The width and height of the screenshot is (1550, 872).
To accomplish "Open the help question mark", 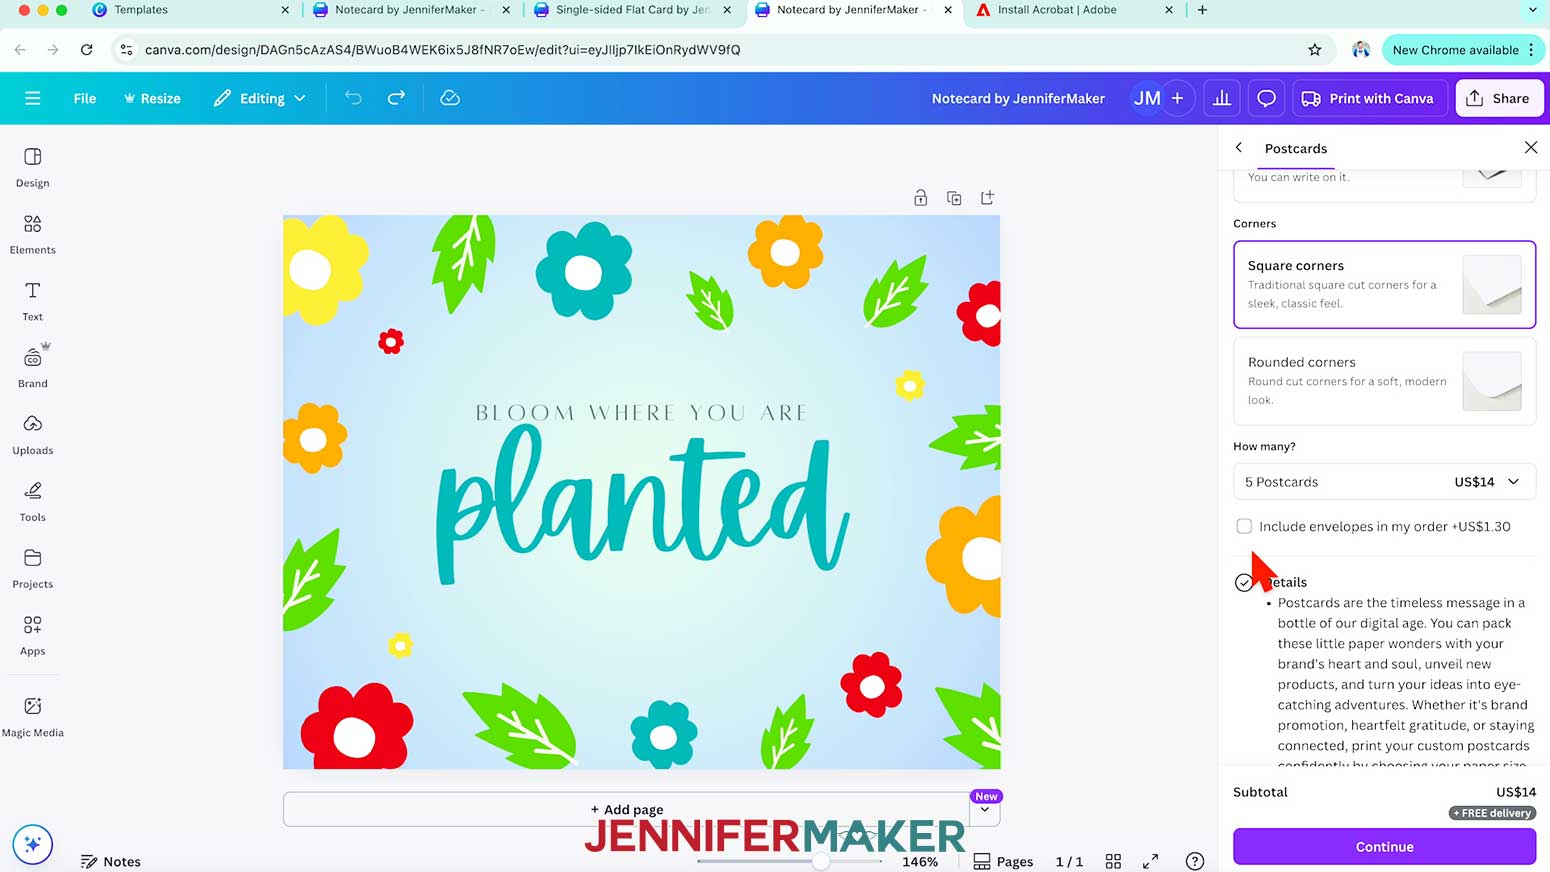I will coord(1194,861).
